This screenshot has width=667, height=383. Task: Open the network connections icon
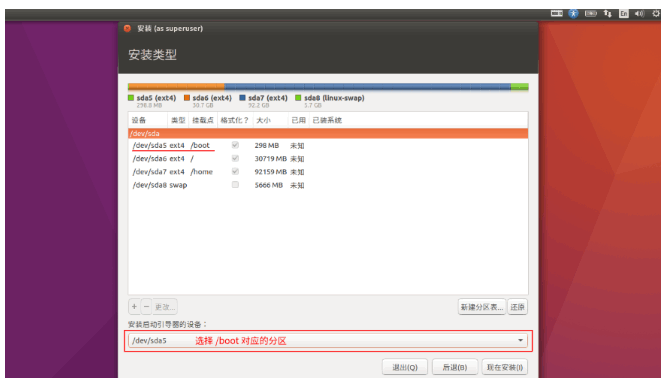pos(607,14)
